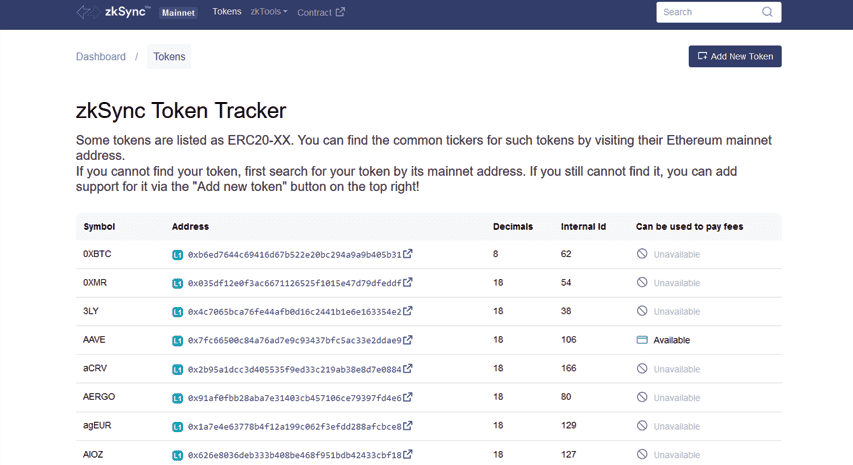Select the AERGO symbol cell
The height and width of the screenshot is (465, 853).
pos(99,397)
